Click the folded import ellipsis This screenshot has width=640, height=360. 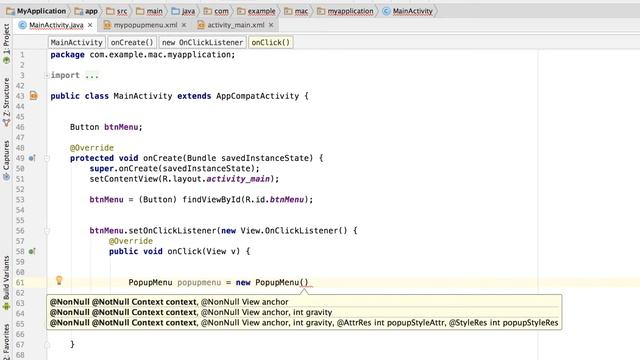tap(92, 76)
